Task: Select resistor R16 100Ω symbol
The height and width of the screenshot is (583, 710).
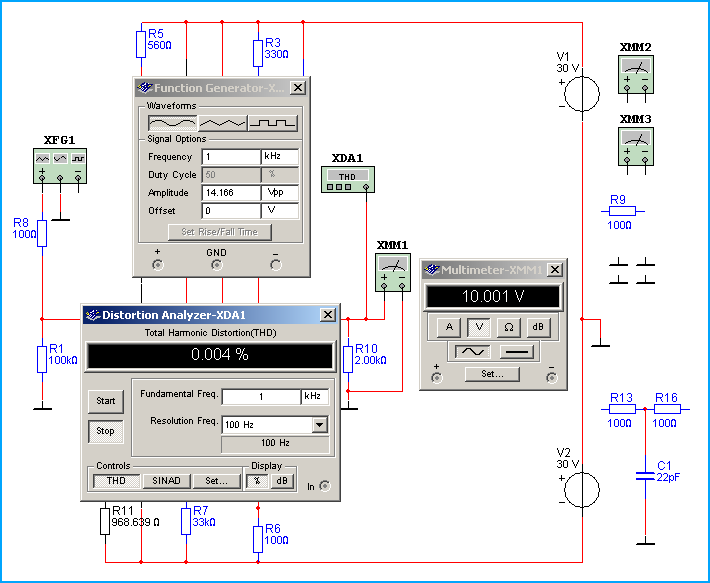Action: point(667,409)
